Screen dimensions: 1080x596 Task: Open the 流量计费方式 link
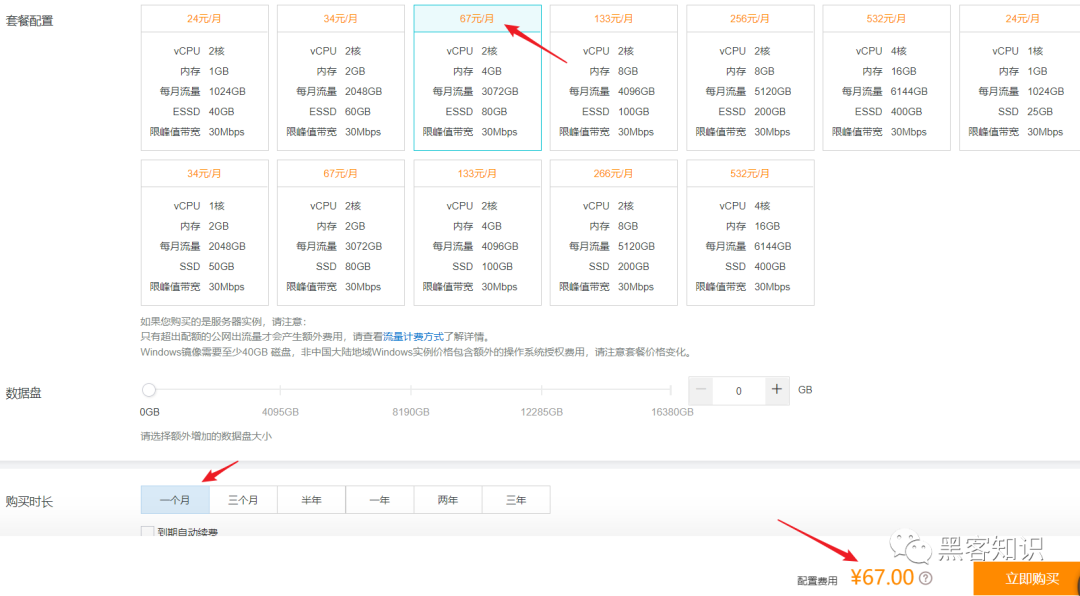tap(413, 337)
